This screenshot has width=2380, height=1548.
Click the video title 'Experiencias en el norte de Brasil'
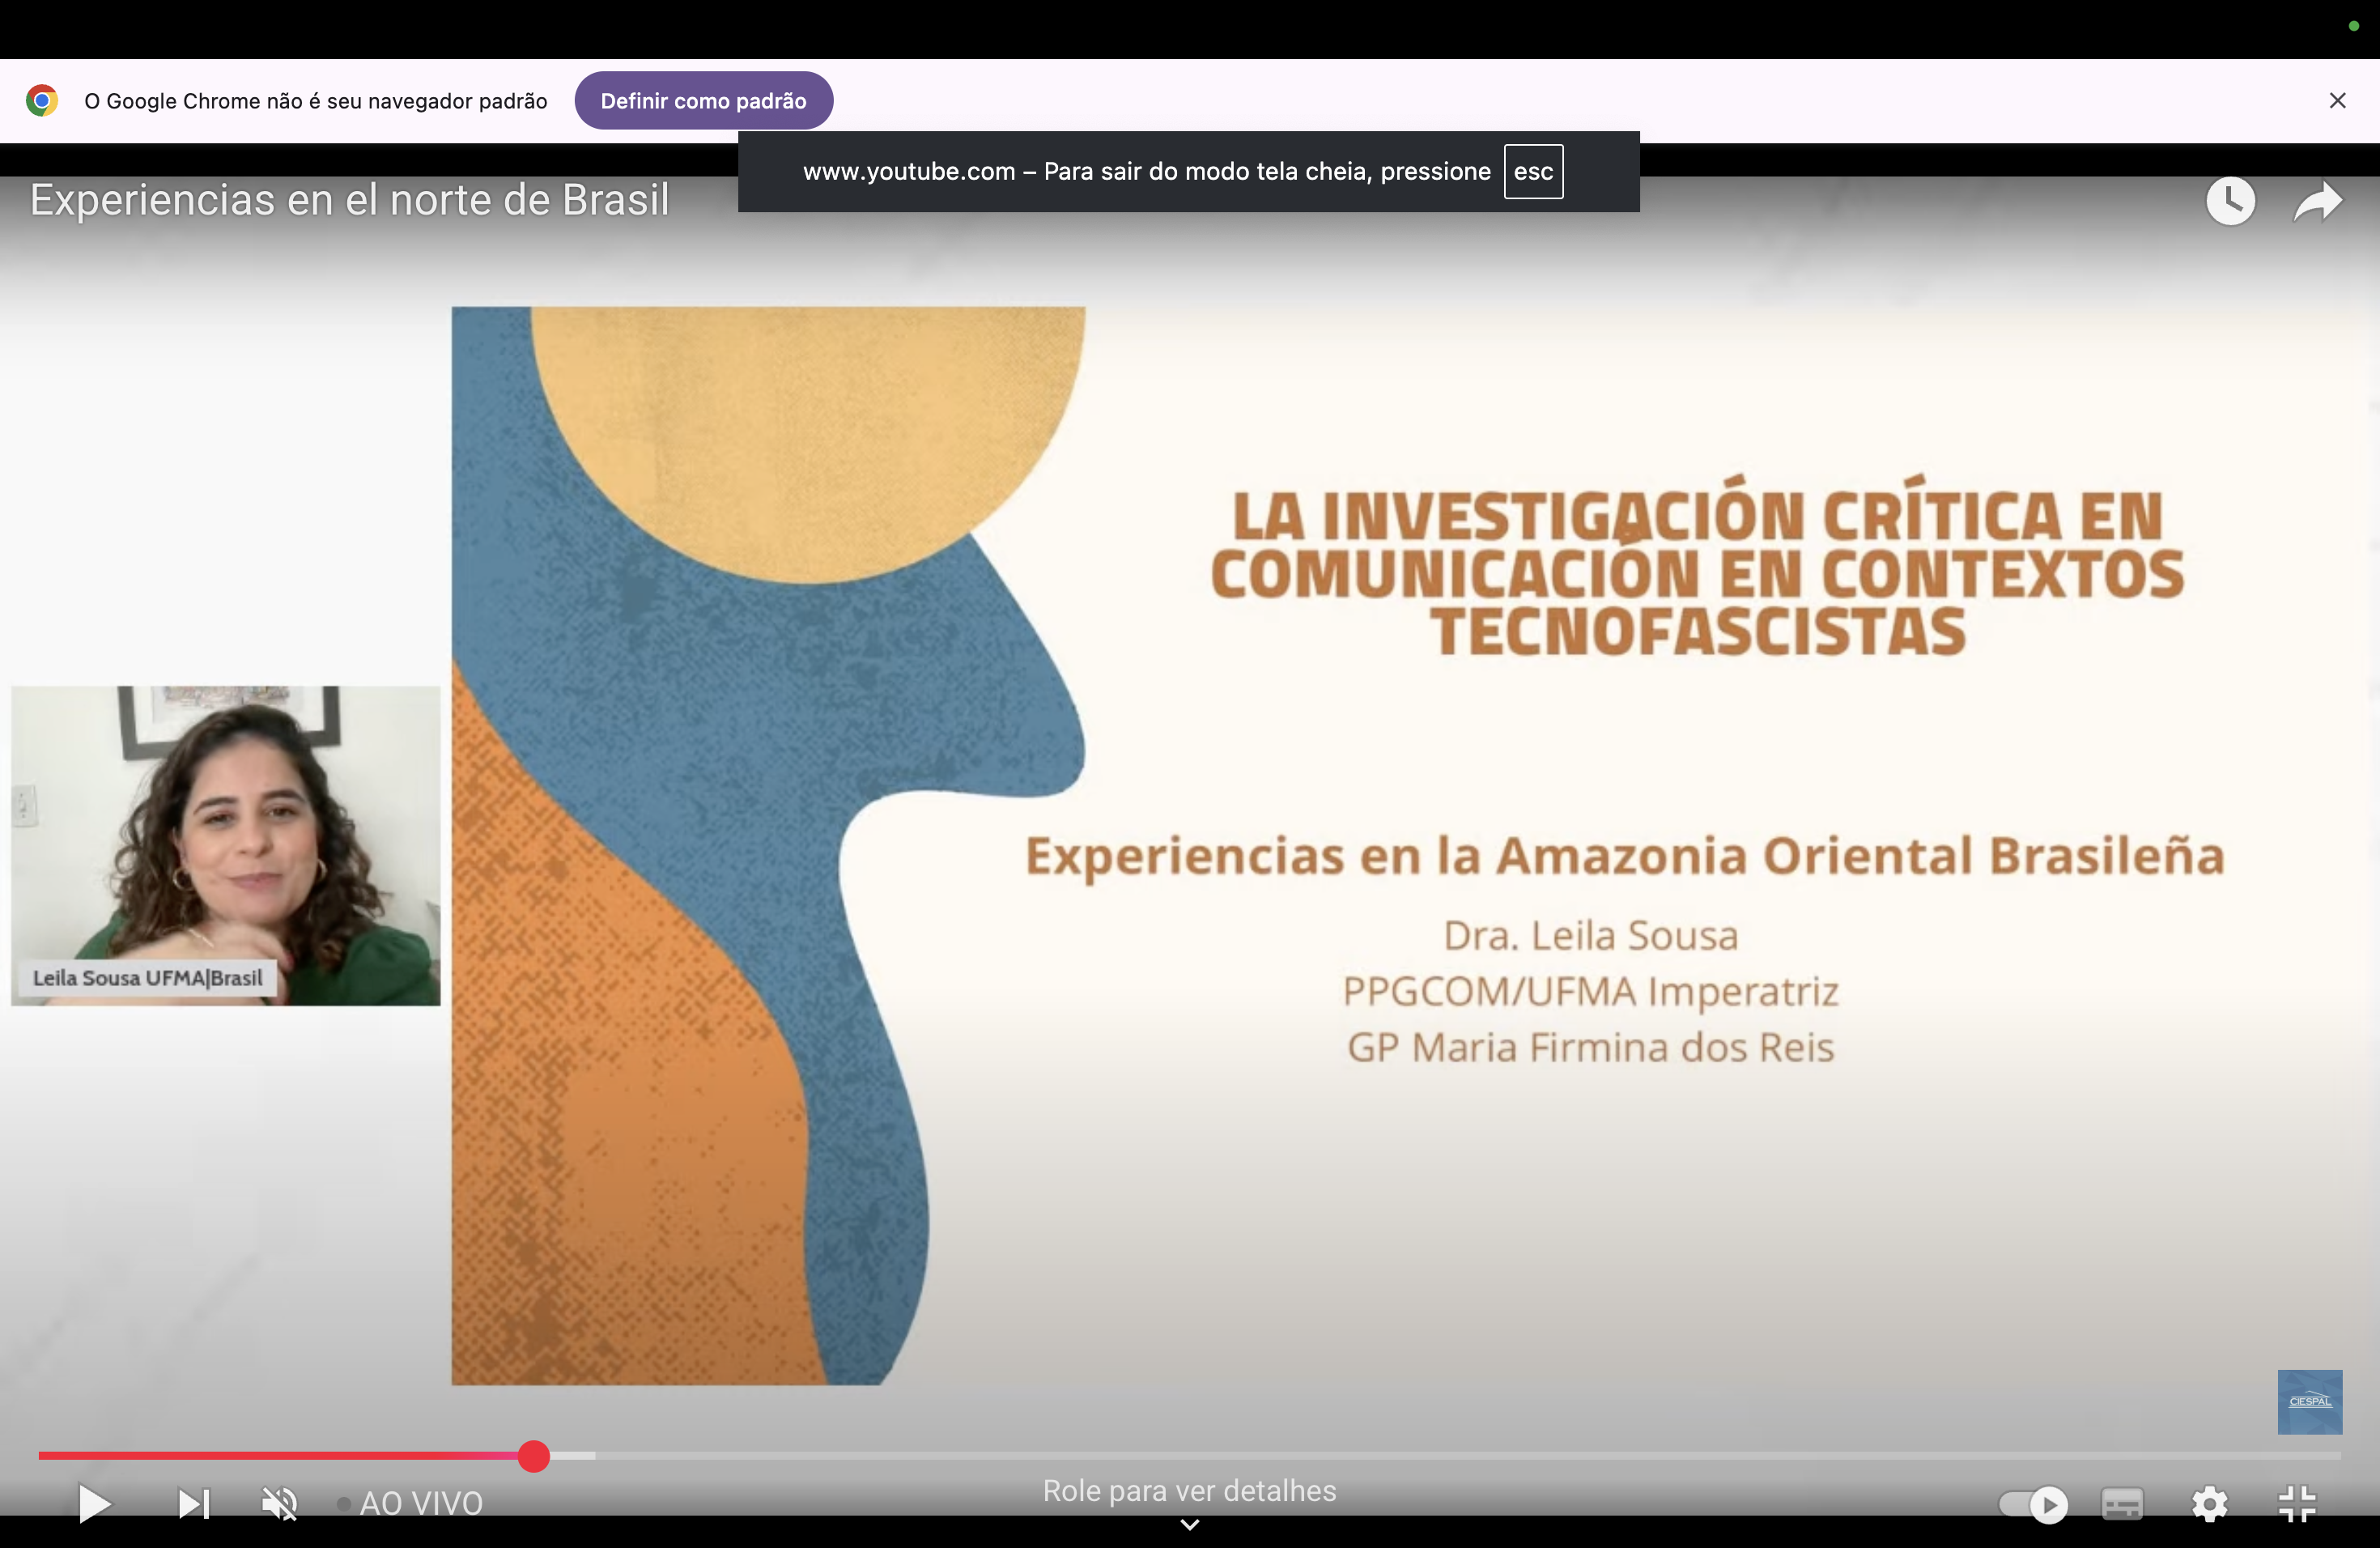point(349,200)
